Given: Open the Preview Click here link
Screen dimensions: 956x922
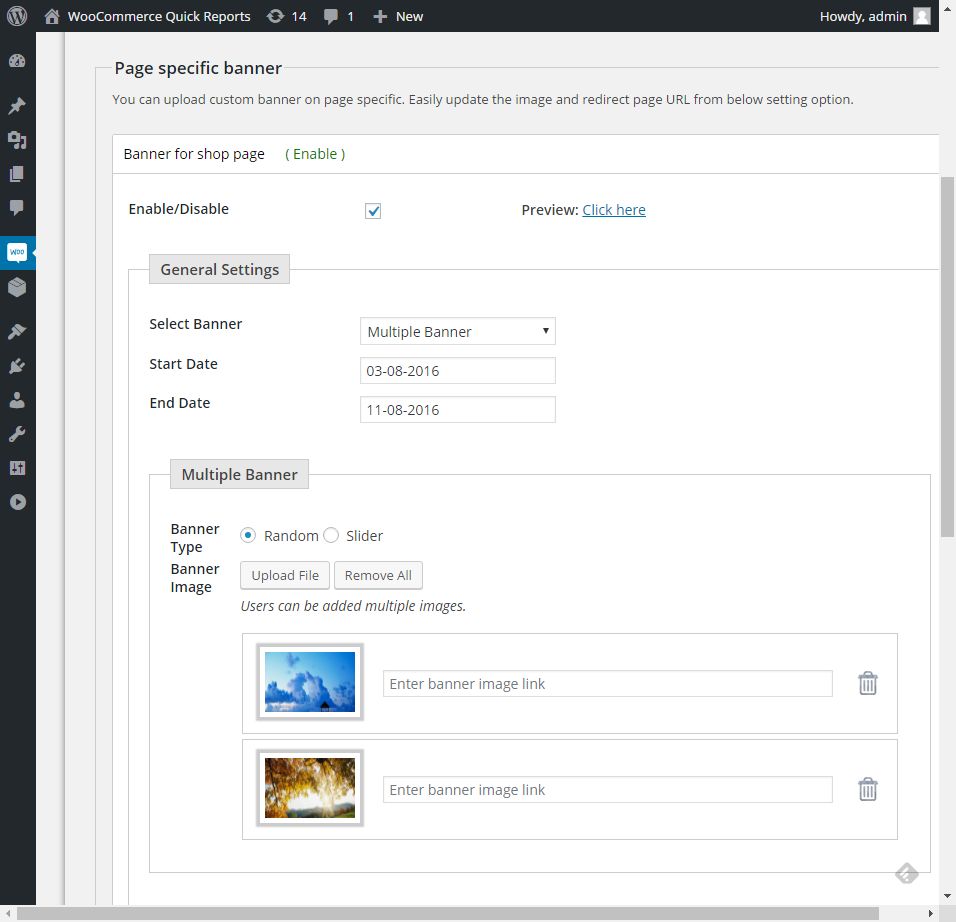Looking at the screenshot, I should pyautogui.click(x=614, y=210).
